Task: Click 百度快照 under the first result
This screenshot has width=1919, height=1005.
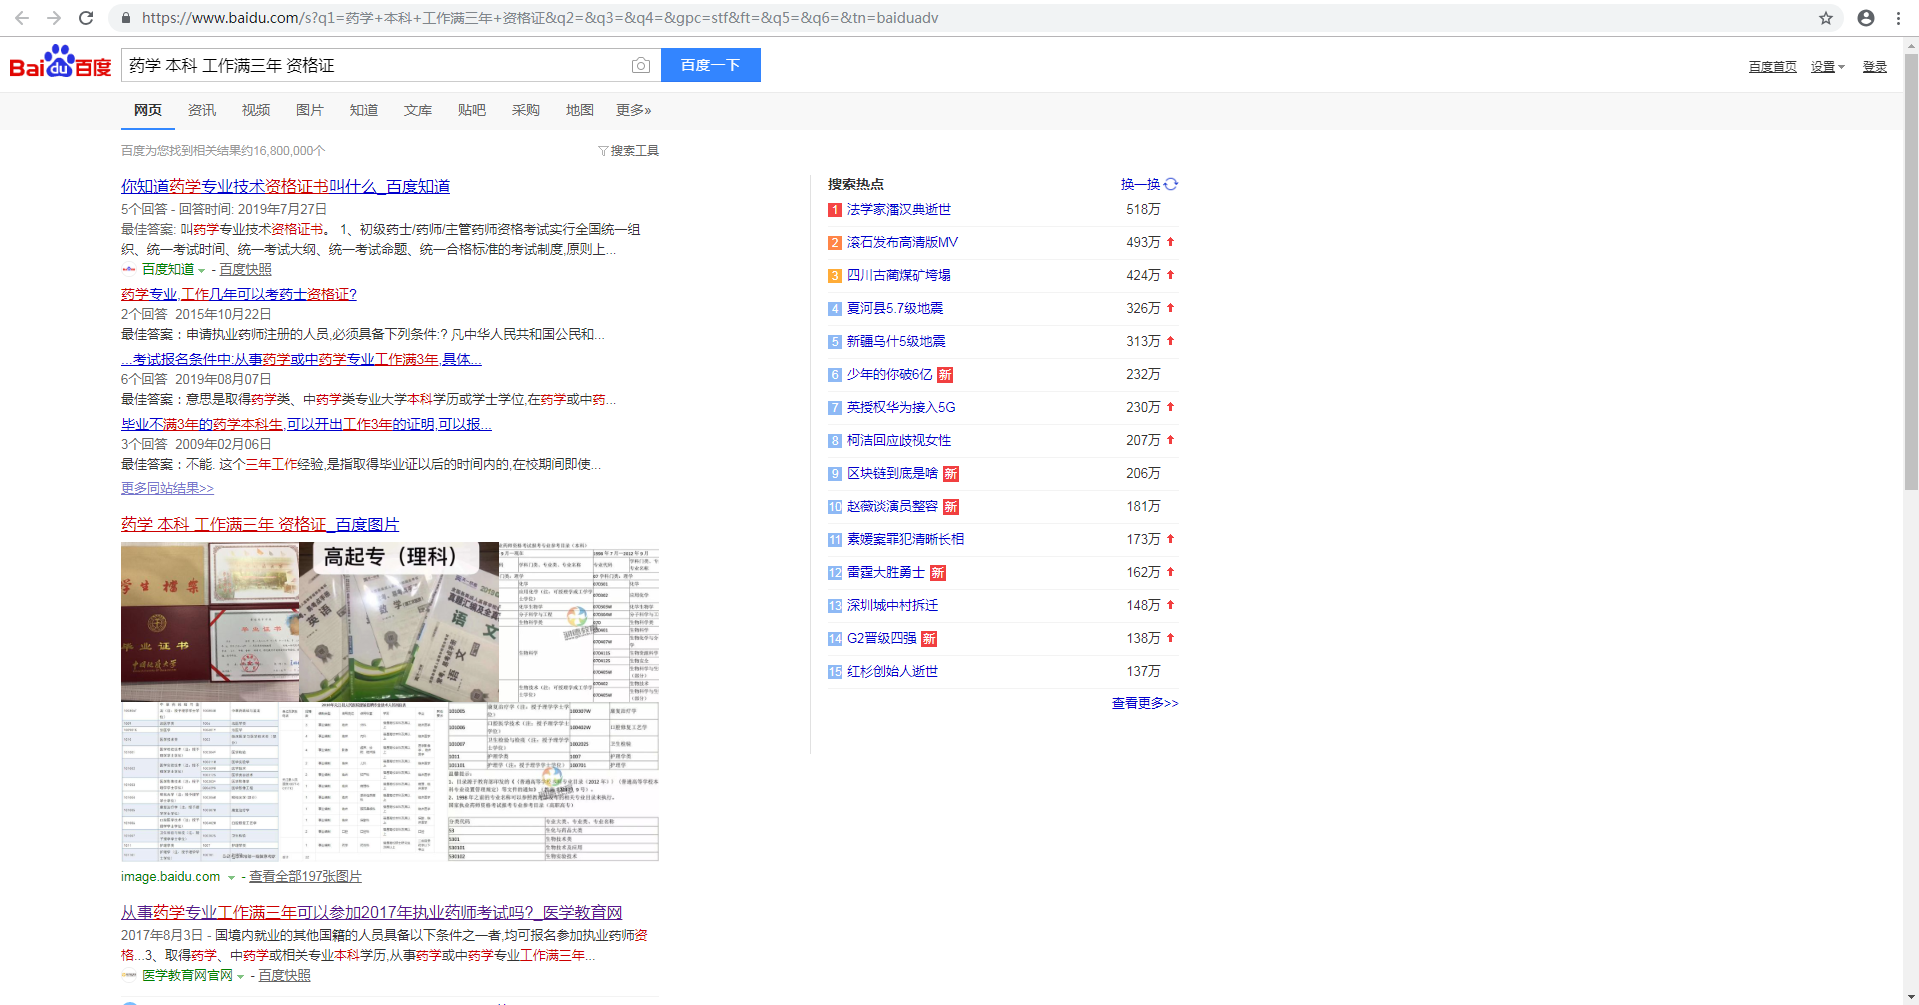Action: (x=245, y=269)
